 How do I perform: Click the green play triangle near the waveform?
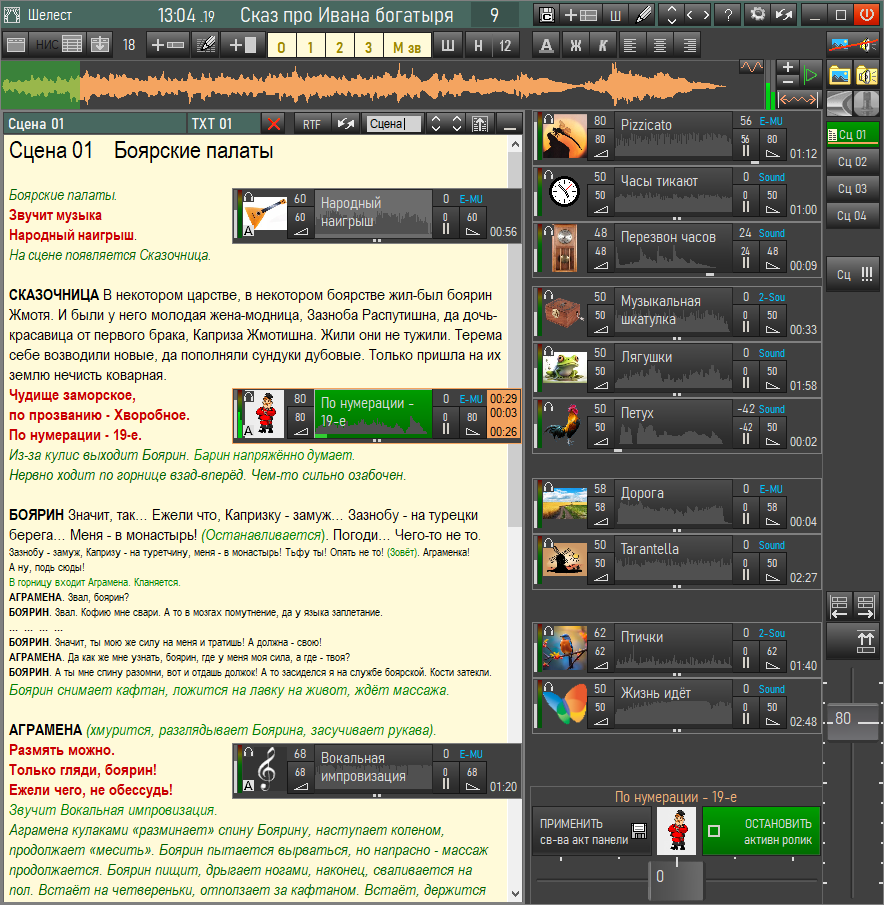(x=811, y=74)
